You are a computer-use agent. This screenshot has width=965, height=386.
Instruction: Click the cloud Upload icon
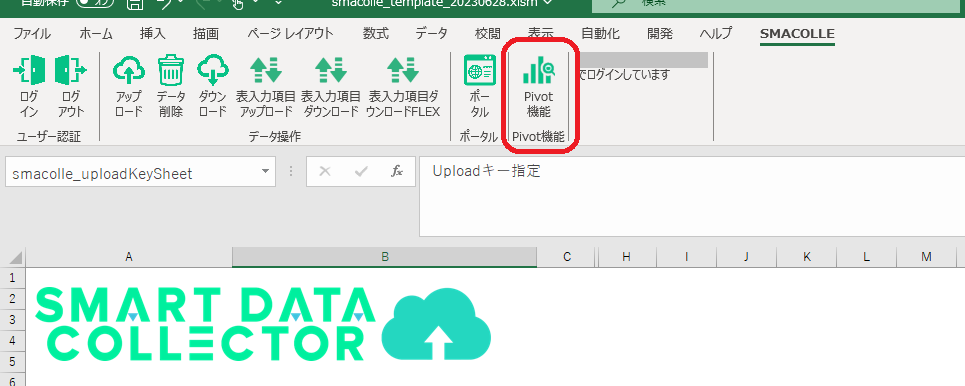click(129, 70)
